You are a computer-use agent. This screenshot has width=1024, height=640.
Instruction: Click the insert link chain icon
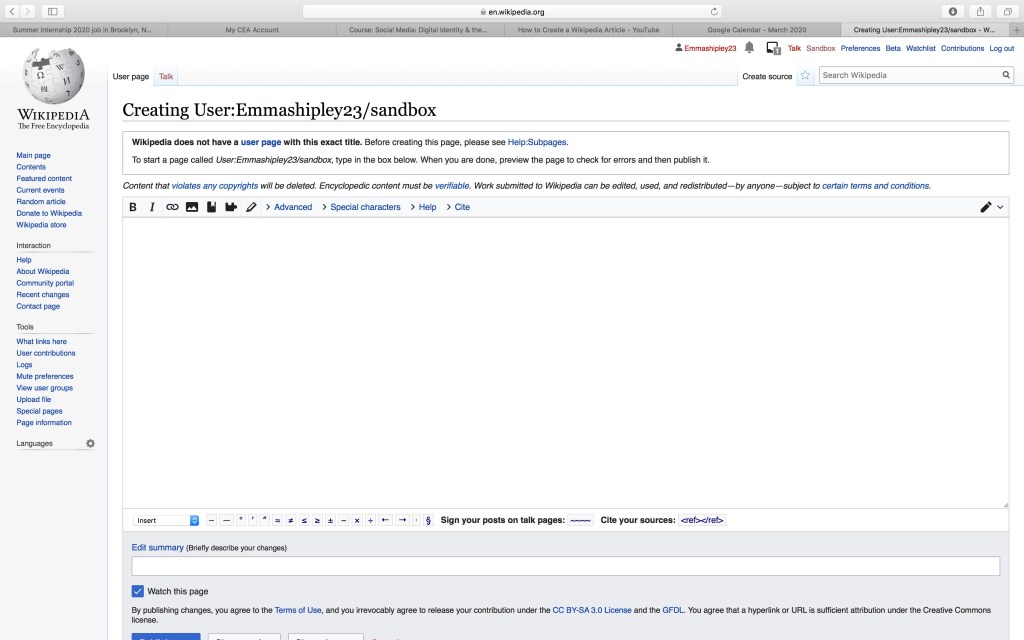tap(172, 207)
